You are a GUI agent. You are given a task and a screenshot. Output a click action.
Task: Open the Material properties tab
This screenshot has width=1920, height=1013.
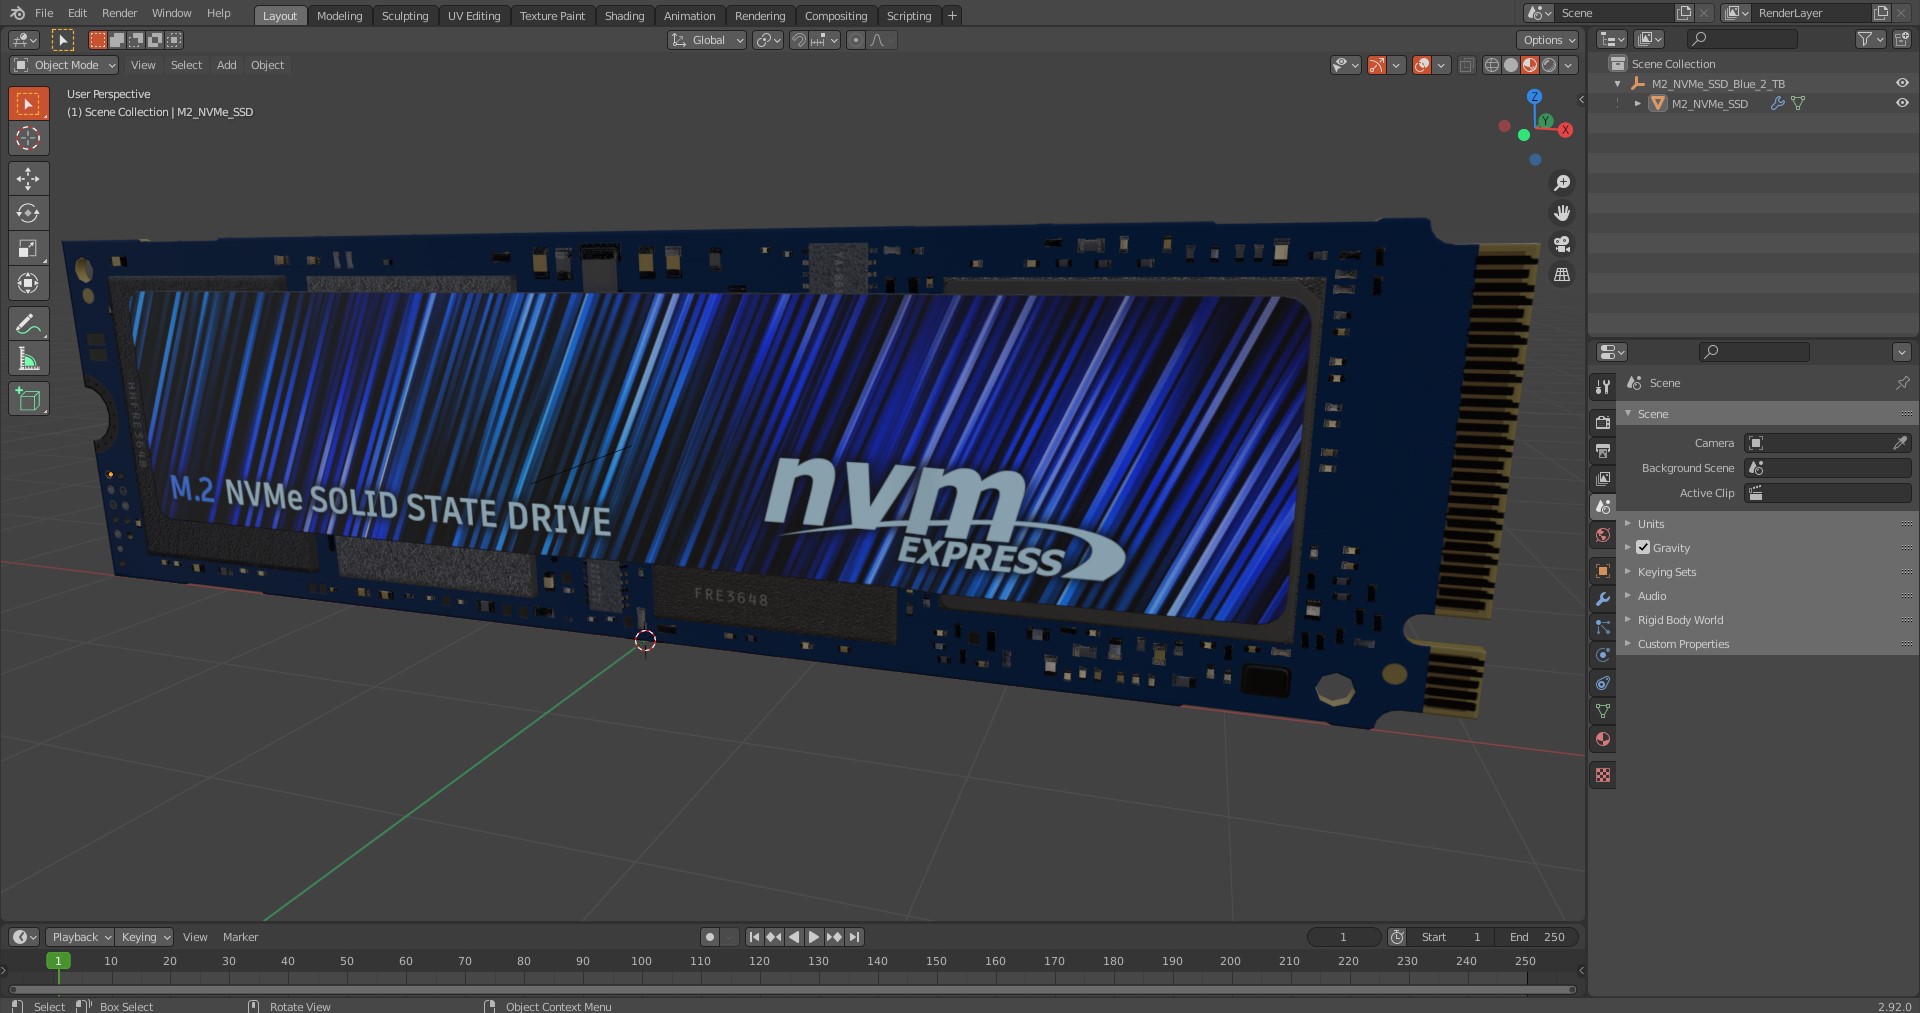1603,739
